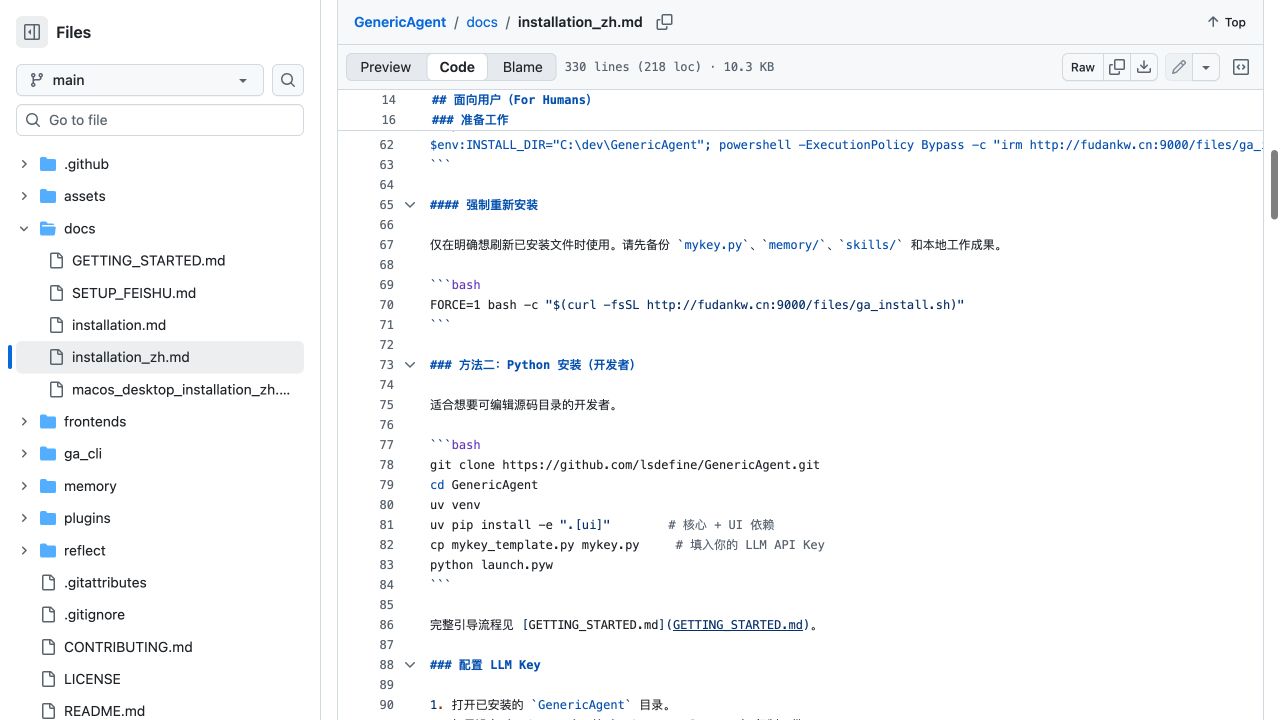Expand the memory folder chevron
The height and width of the screenshot is (720, 1280).
coord(24,486)
